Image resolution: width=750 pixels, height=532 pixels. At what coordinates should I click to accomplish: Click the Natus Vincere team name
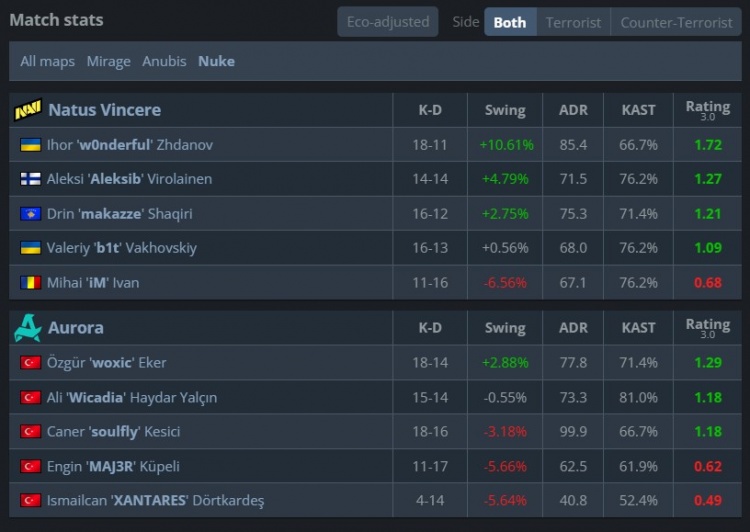pyautogui.click(x=104, y=110)
